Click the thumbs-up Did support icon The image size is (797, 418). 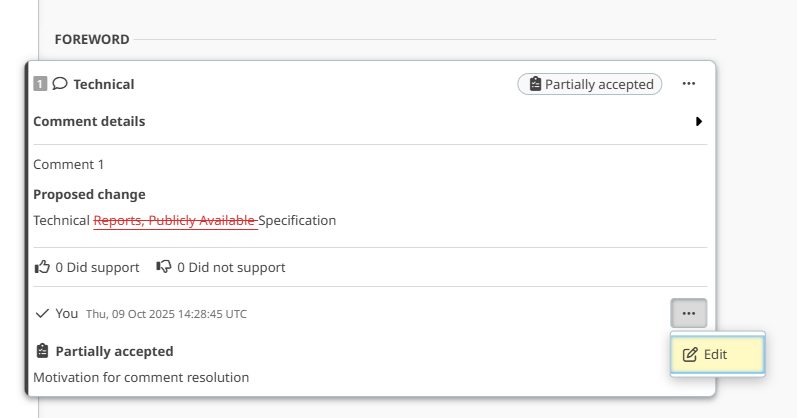pos(42,267)
